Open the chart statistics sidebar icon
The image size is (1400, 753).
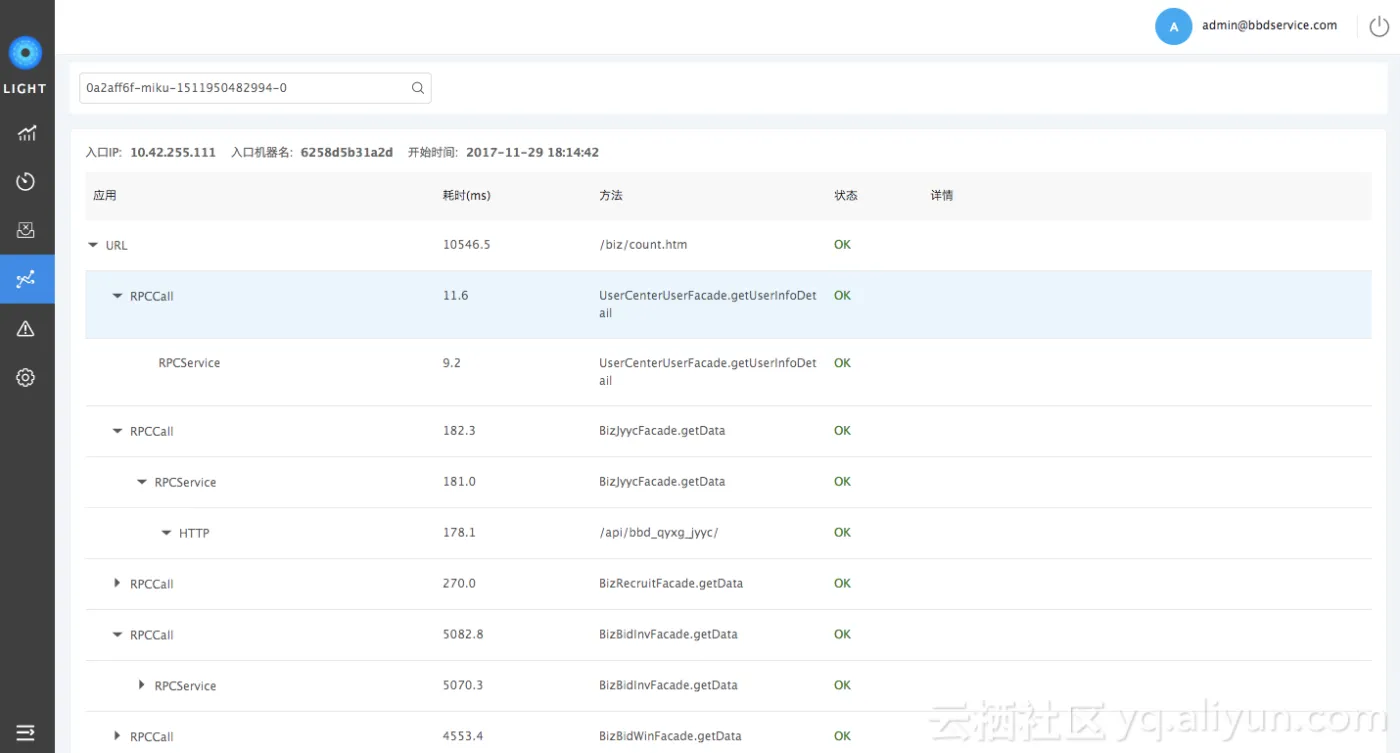pyautogui.click(x=26, y=133)
